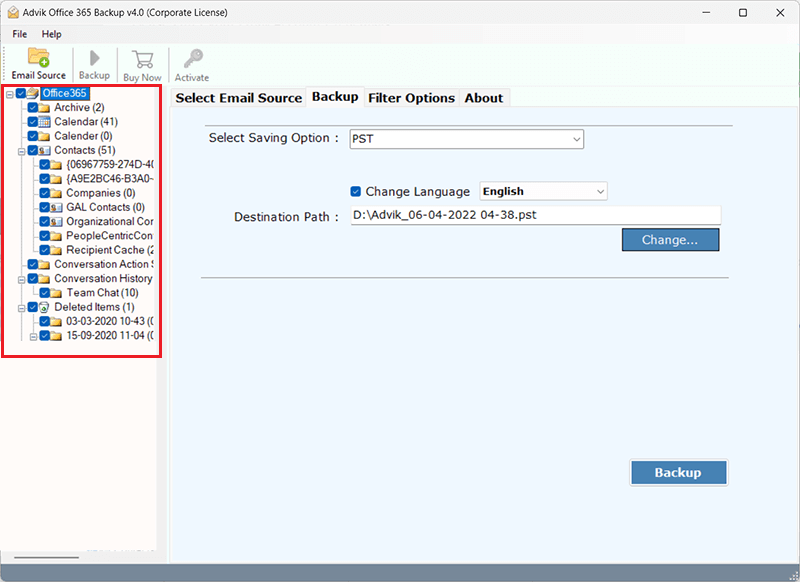Click the Calender (0) folder icon
Screen dimensions: 800x582
44,136
